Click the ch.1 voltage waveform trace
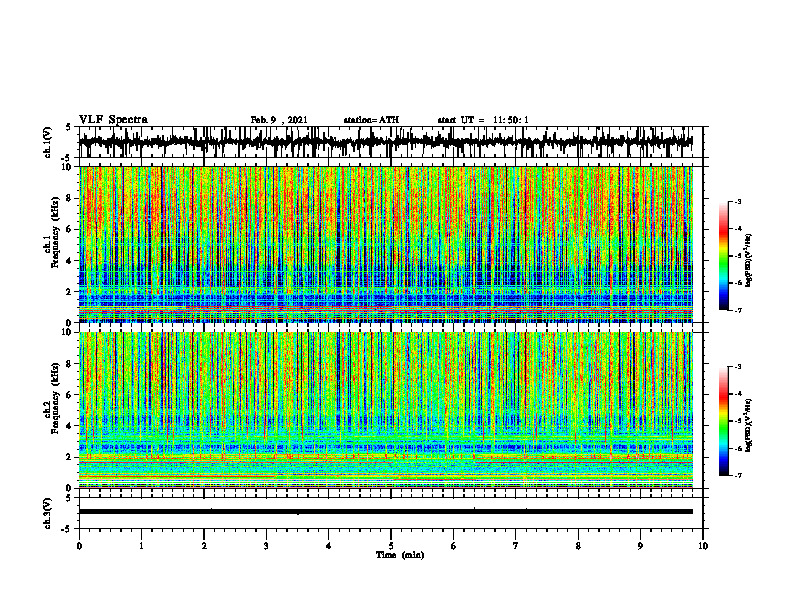 [385, 142]
